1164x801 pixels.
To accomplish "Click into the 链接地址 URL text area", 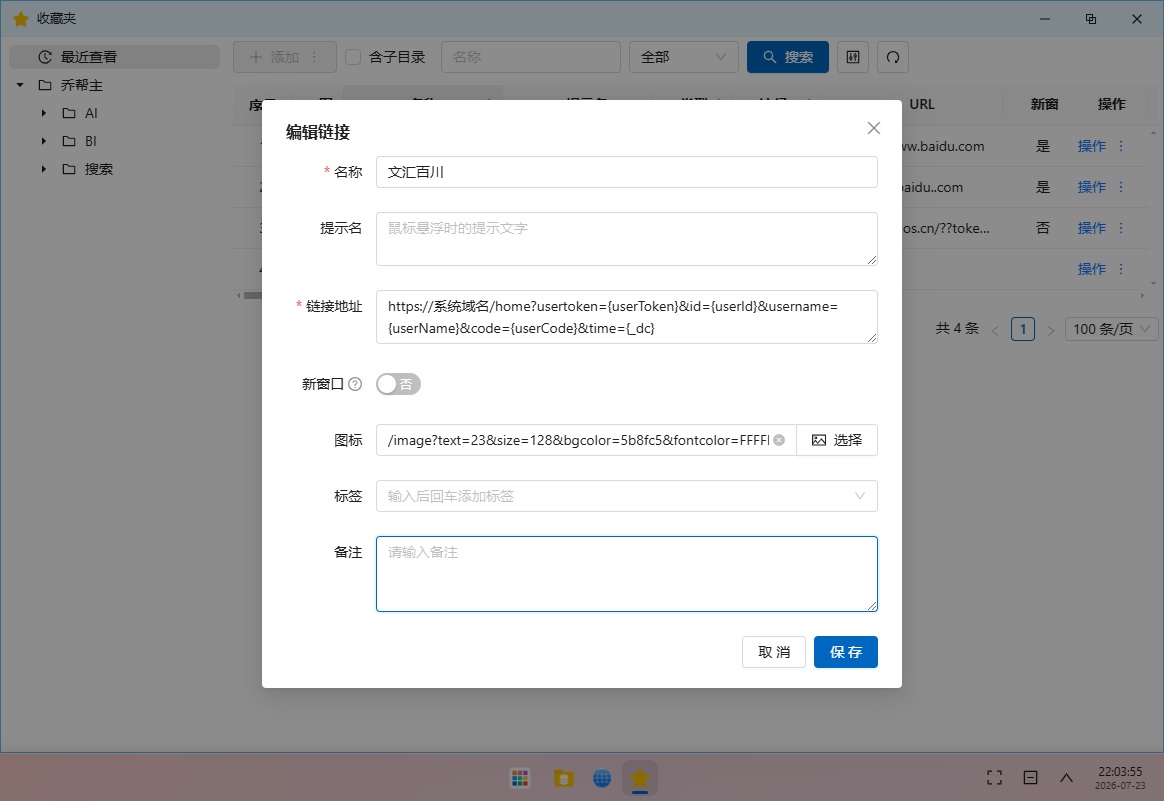I will (x=627, y=317).
